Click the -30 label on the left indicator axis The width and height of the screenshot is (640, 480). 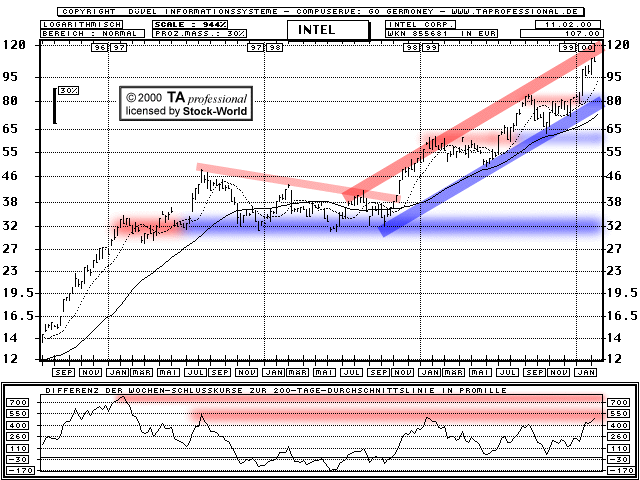20,460
